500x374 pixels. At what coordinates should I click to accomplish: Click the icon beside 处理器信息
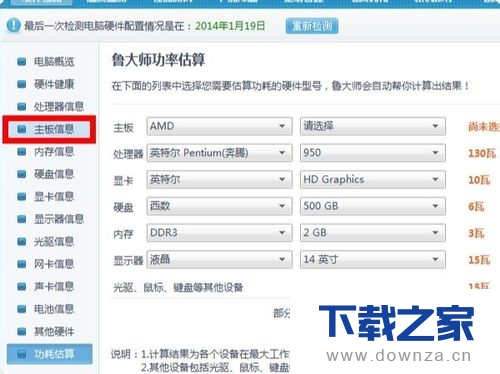click(x=22, y=107)
